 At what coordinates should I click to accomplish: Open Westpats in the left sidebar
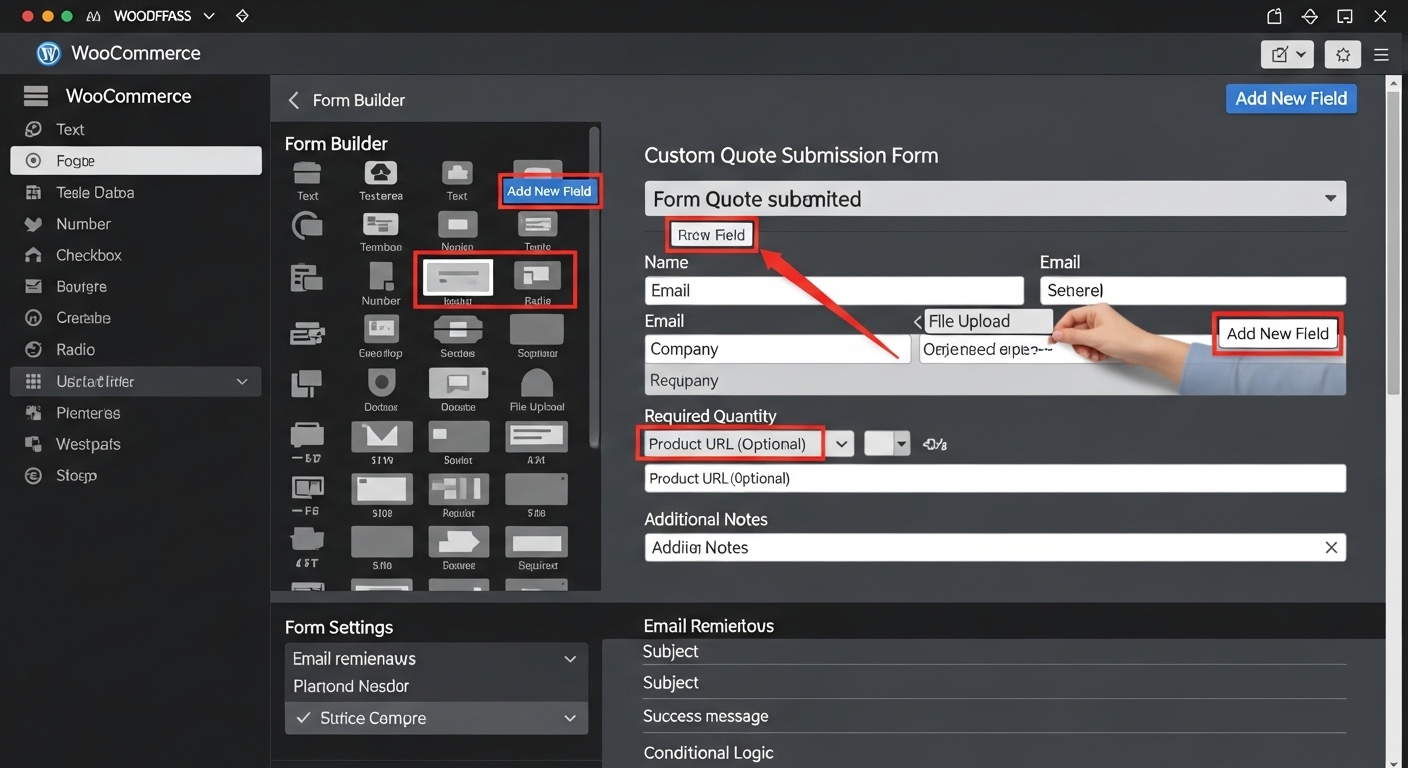[x=88, y=444]
